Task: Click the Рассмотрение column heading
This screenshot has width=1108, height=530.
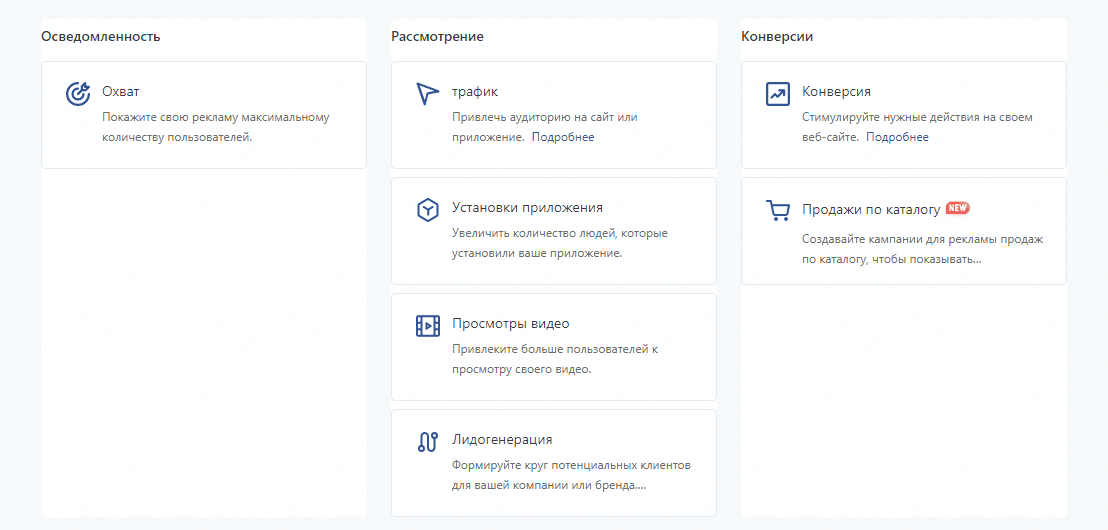Action: [437, 37]
